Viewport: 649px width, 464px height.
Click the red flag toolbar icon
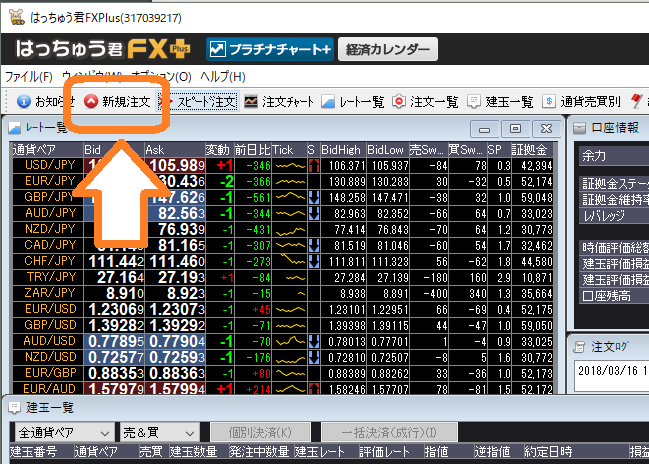click(636, 101)
